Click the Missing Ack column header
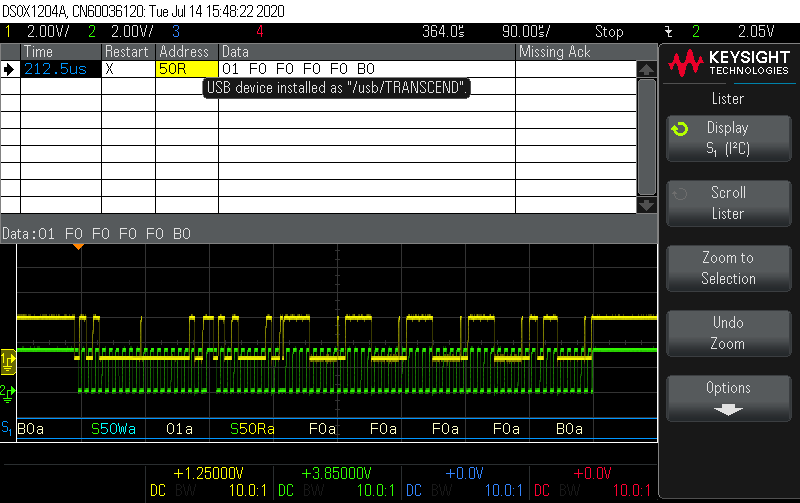Viewport: 800px width, 503px height. [577, 52]
